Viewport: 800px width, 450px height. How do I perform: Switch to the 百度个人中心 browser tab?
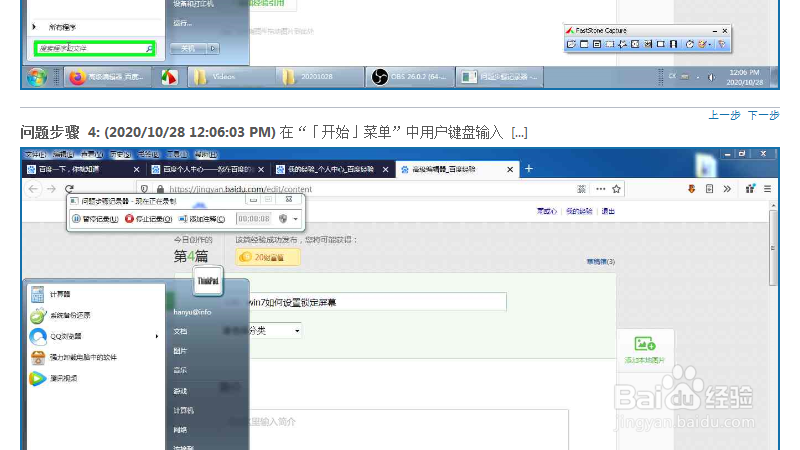(208, 169)
